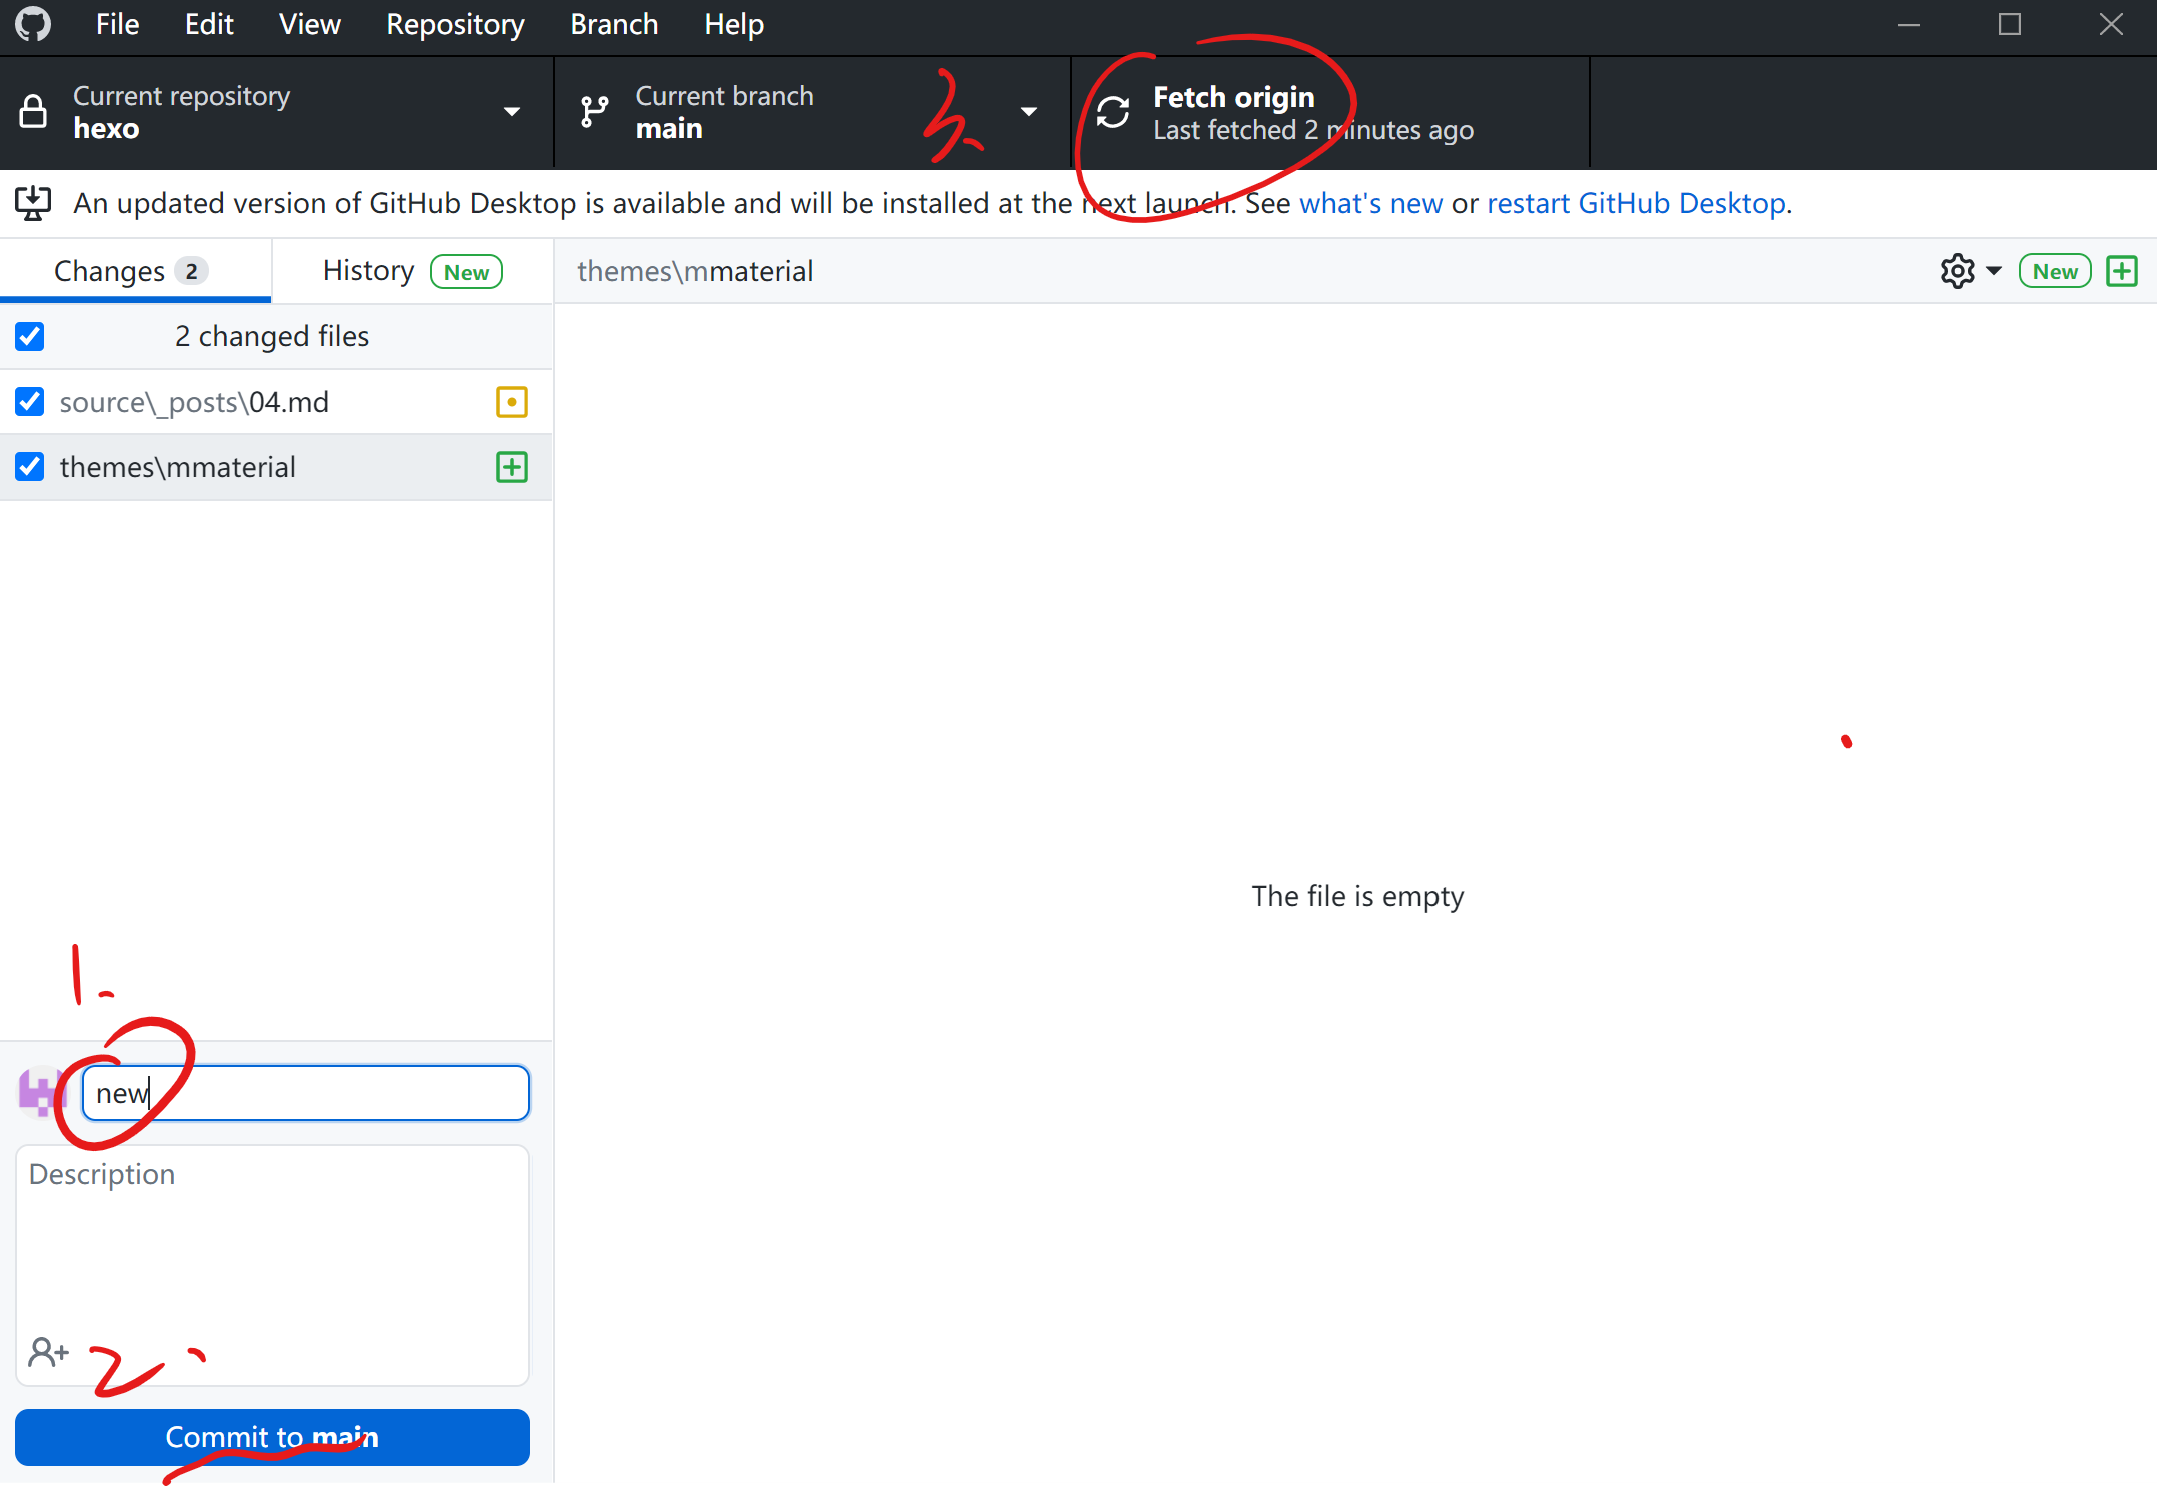The image size is (2157, 1490).
Task: Open the diff settings gear icon
Action: tap(1958, 271)
